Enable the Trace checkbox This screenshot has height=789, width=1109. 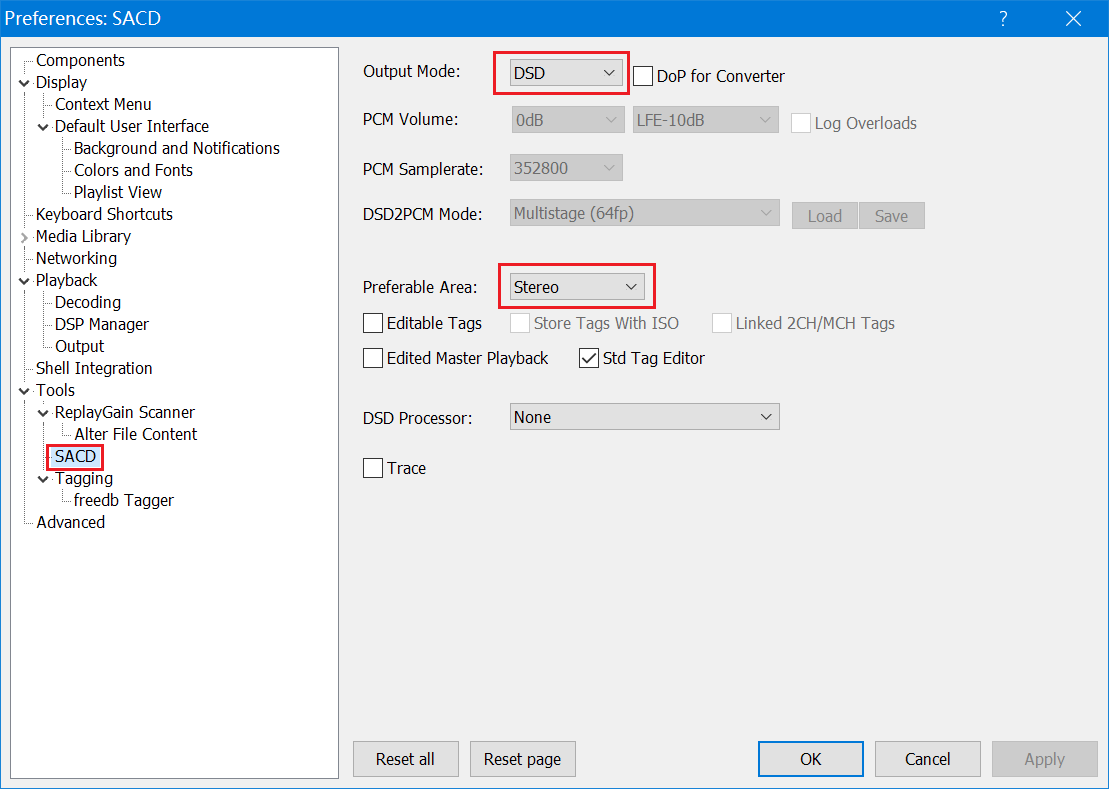click(373, 468)
